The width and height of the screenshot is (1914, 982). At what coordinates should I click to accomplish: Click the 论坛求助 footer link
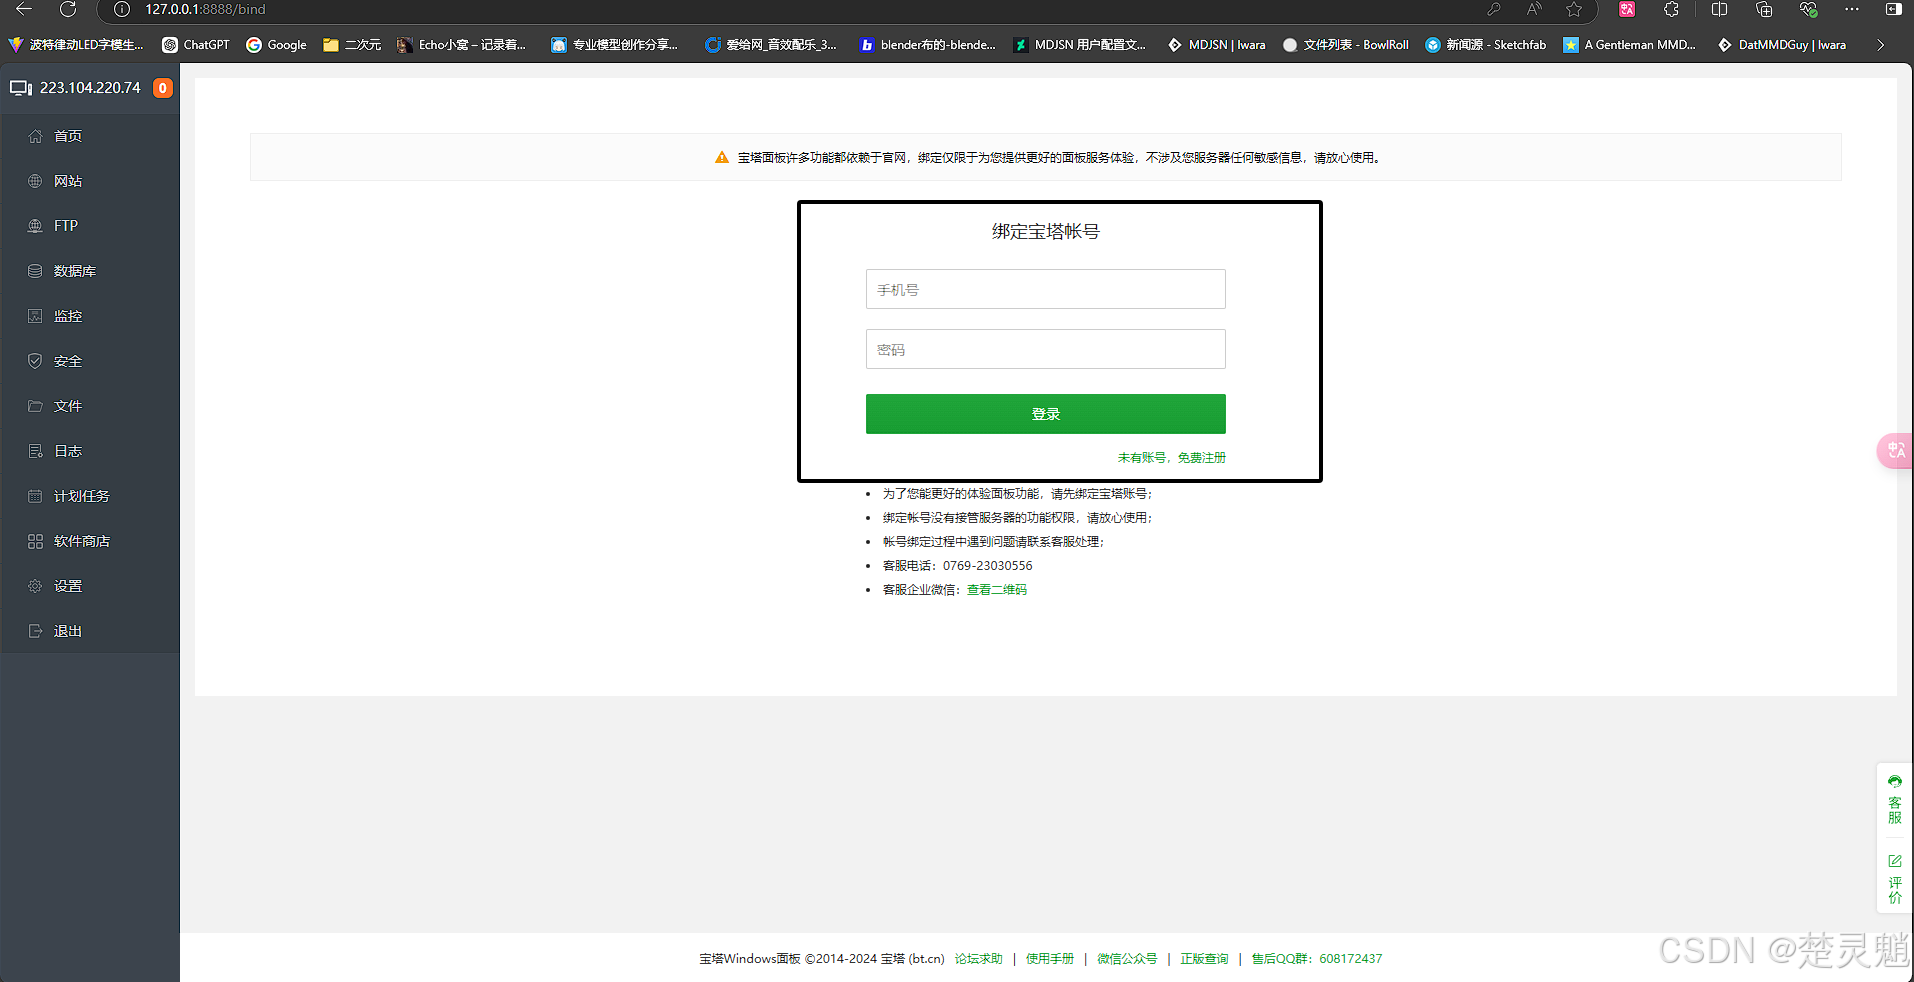click(x=978, y=959)
